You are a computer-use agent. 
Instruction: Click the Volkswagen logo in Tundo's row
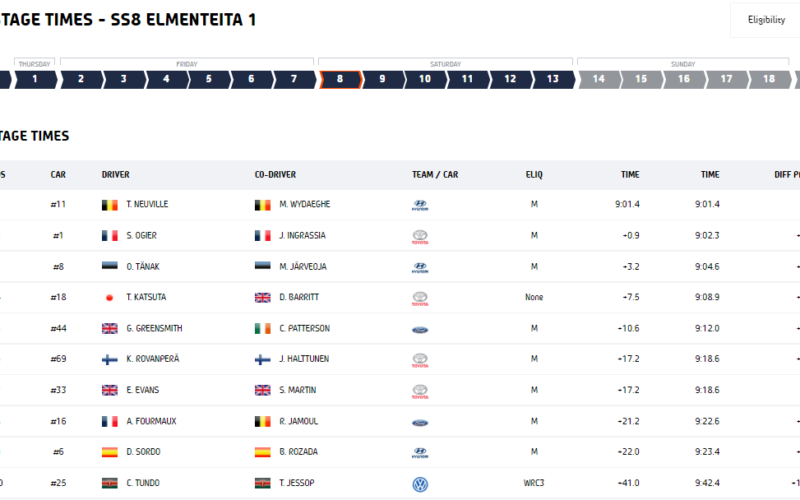pos(420,484)
